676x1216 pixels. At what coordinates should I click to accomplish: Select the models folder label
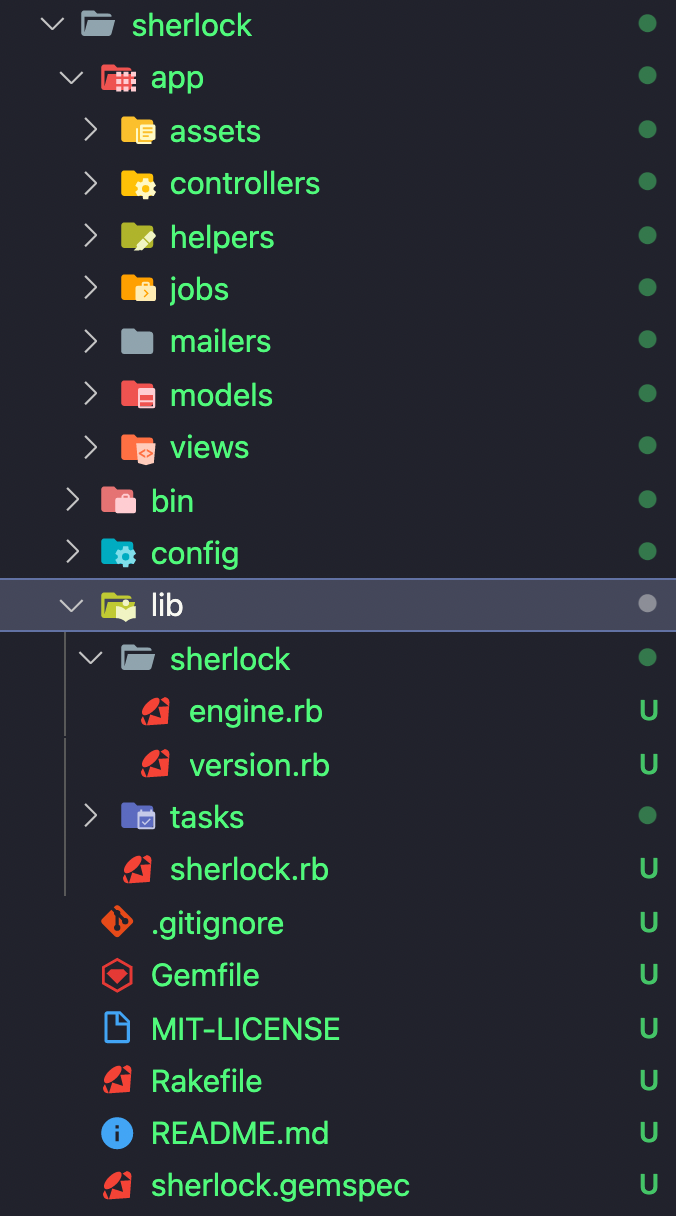coord(221,395)
